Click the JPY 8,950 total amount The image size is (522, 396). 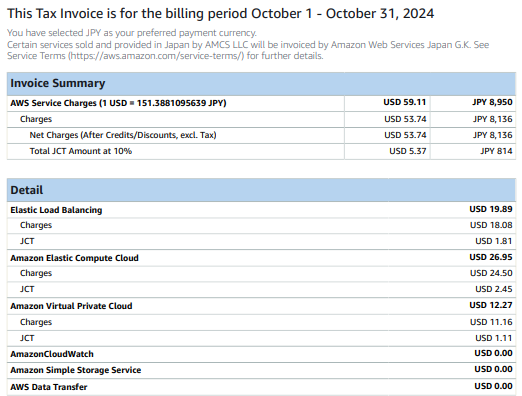492,102
